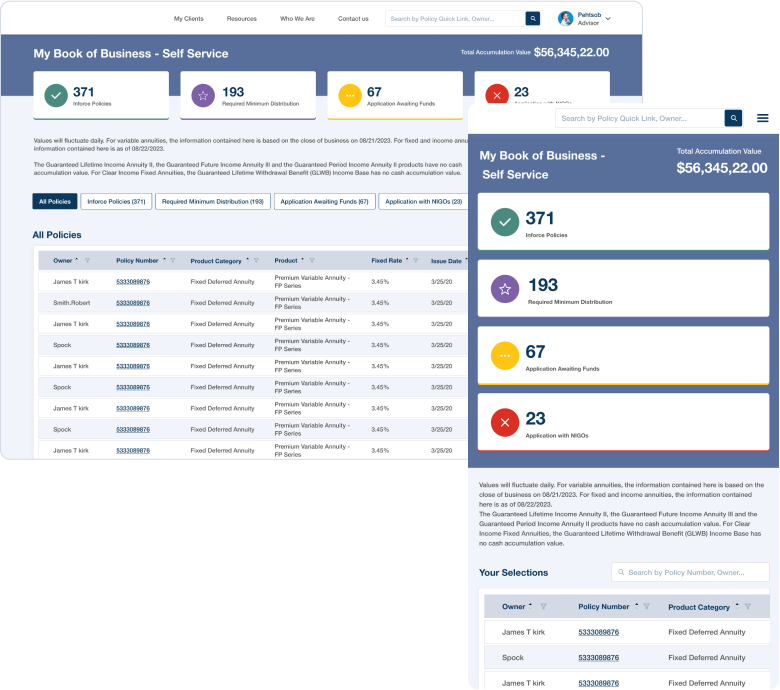The height and width of the screenshot is (690, 780).
Task: Sort desktop table by Owner column
Action: (x=77, y=260)
